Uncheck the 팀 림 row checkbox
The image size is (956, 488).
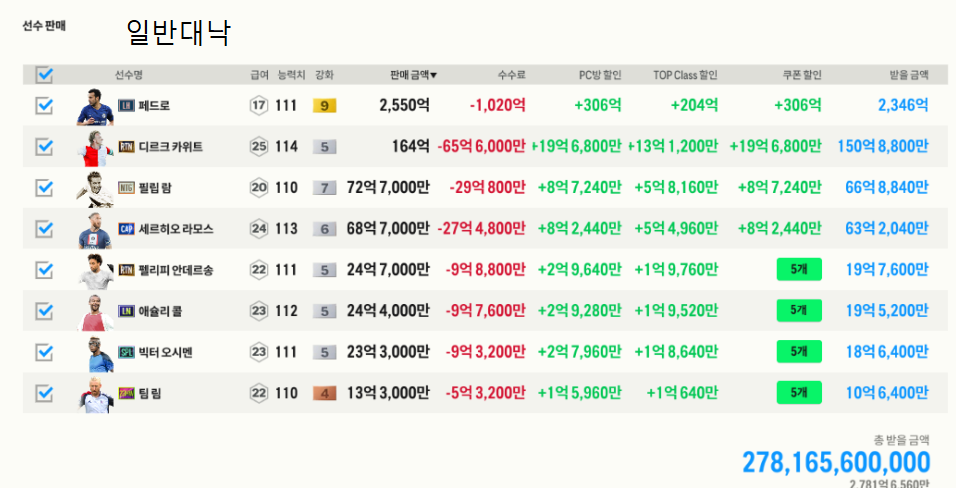pos(44,393)
